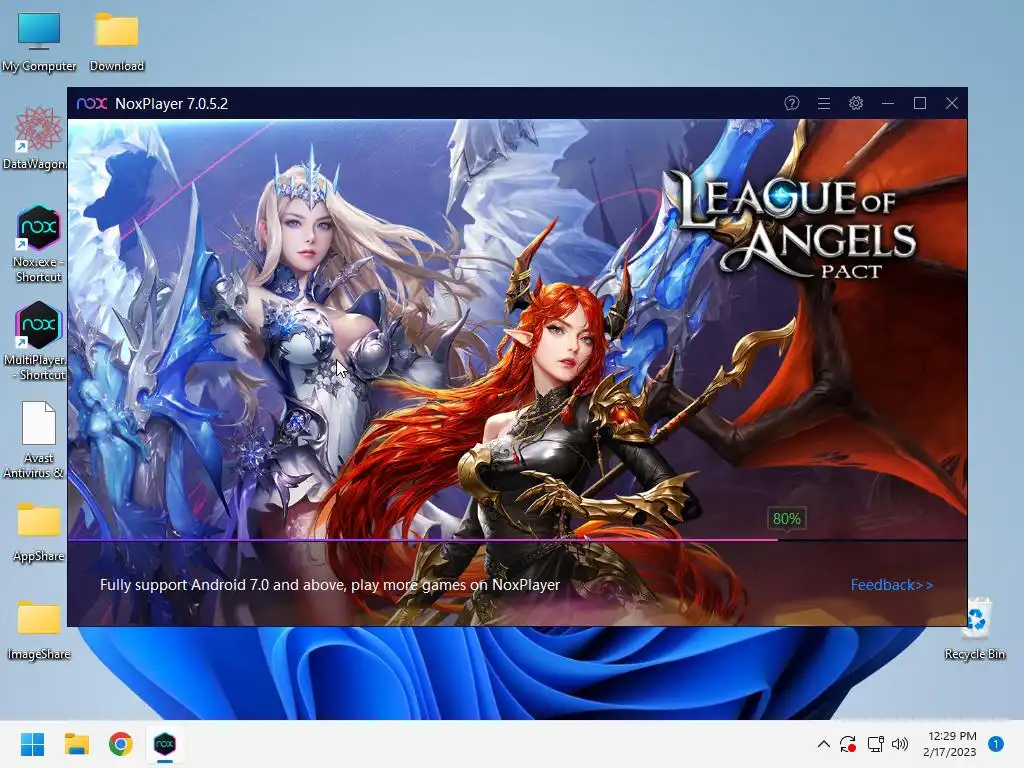The width and height of the screenshot is (1024, 768).
Task: Click the NoxPlayer 7.0.5.2 title text
Action: coord(171,104)
